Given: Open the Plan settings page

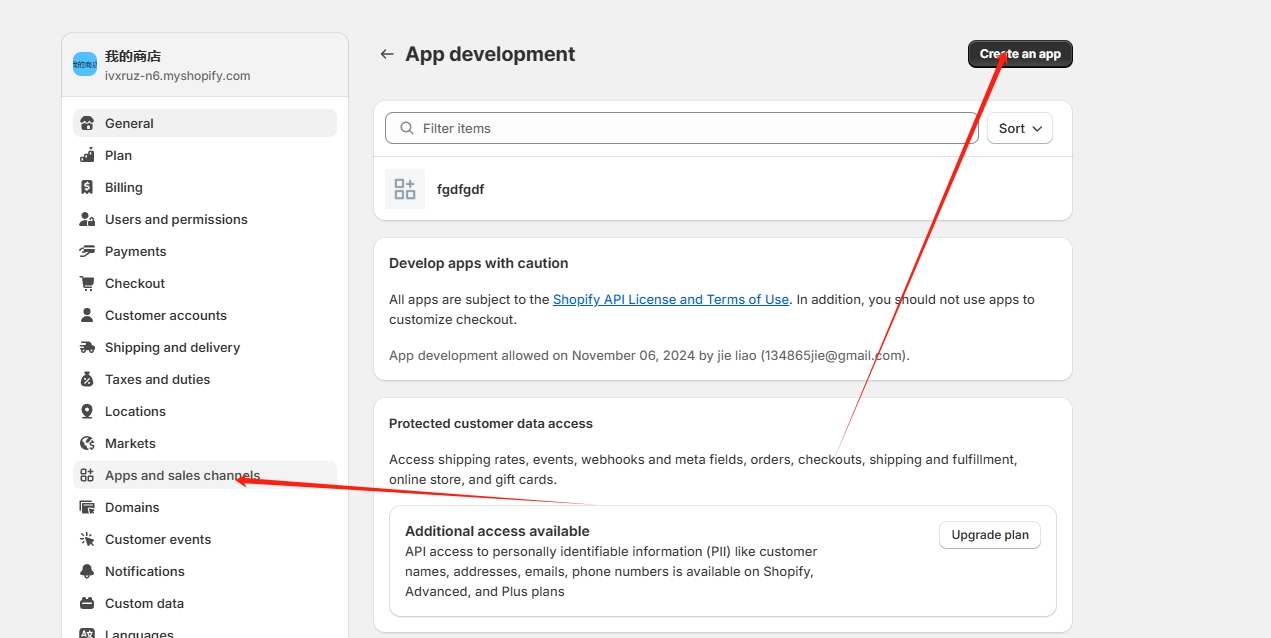Looking at the screenshot, I should click(x=205, y=155).
